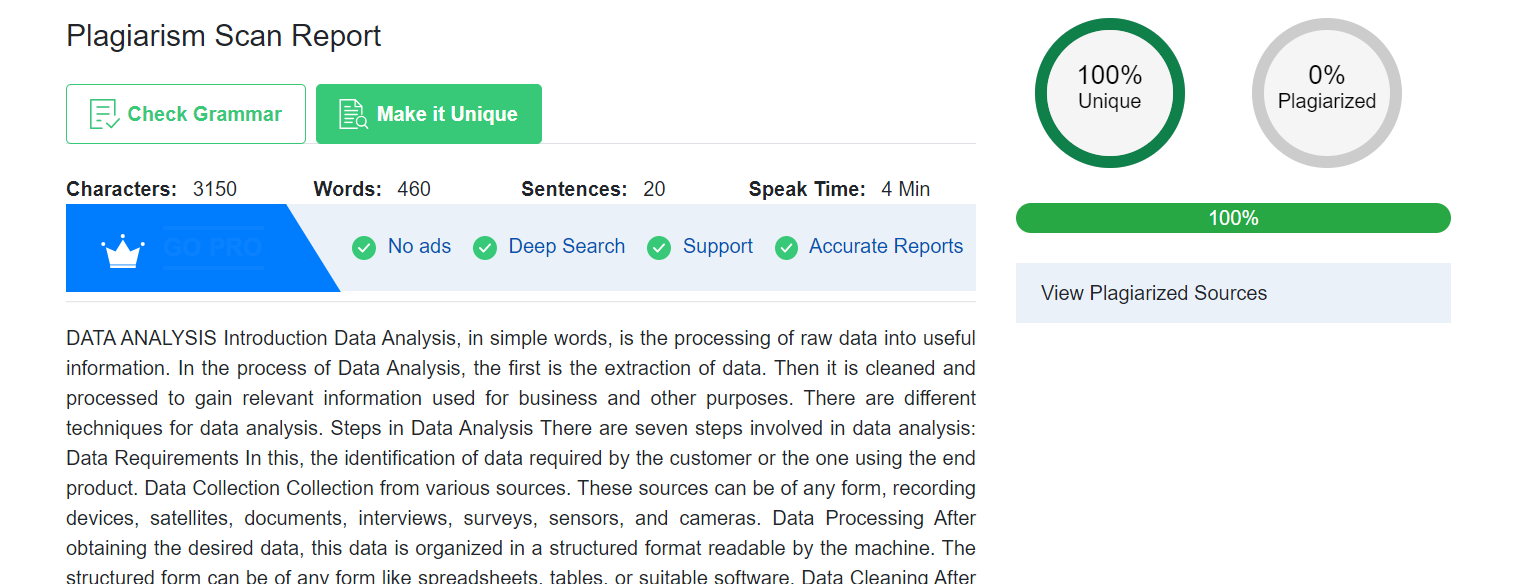The image size is (1513, 584).
Task: Select the 100% Unique circle indicator
Action: click(x=1109, y=93)
